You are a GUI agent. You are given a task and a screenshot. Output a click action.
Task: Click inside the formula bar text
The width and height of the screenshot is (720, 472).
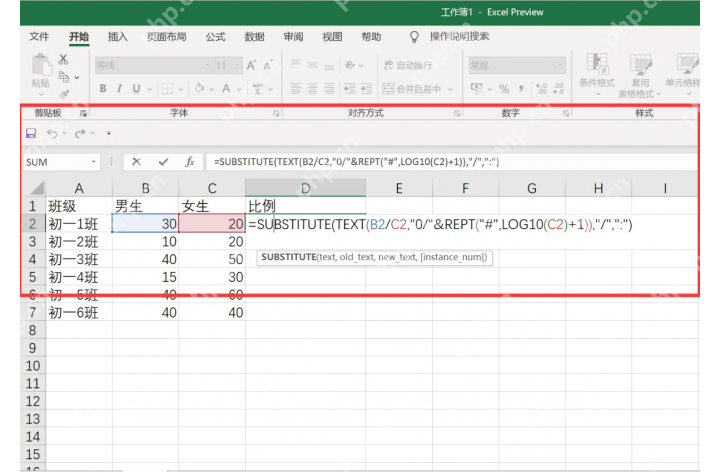click(x=356, y=162)
